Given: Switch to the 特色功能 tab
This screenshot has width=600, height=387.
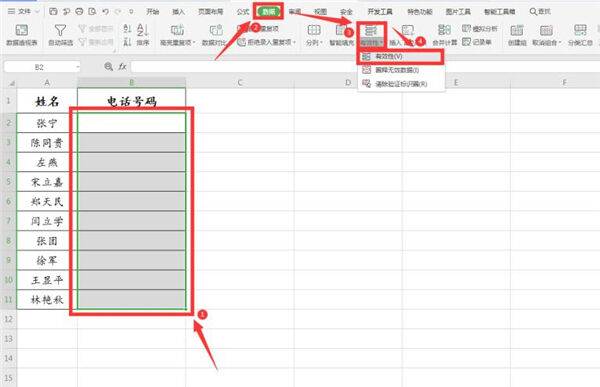Looking at the screenshot, I should tap(419, 12).
